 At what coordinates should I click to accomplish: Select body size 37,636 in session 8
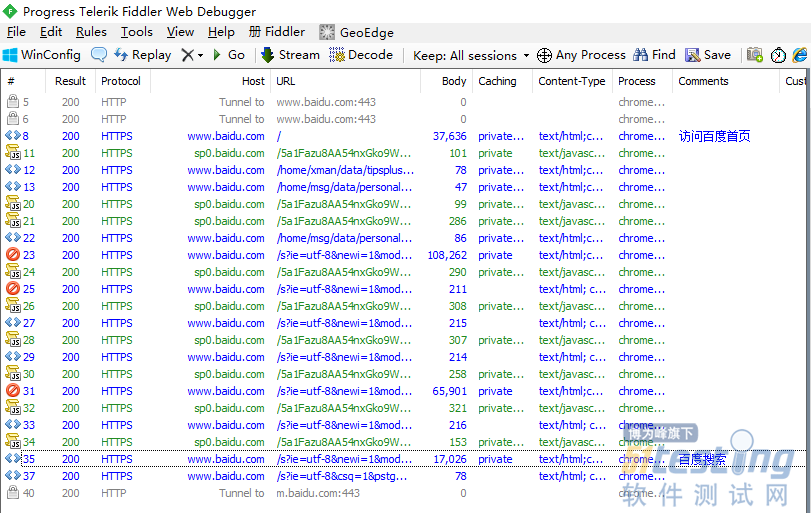[449, 136]
